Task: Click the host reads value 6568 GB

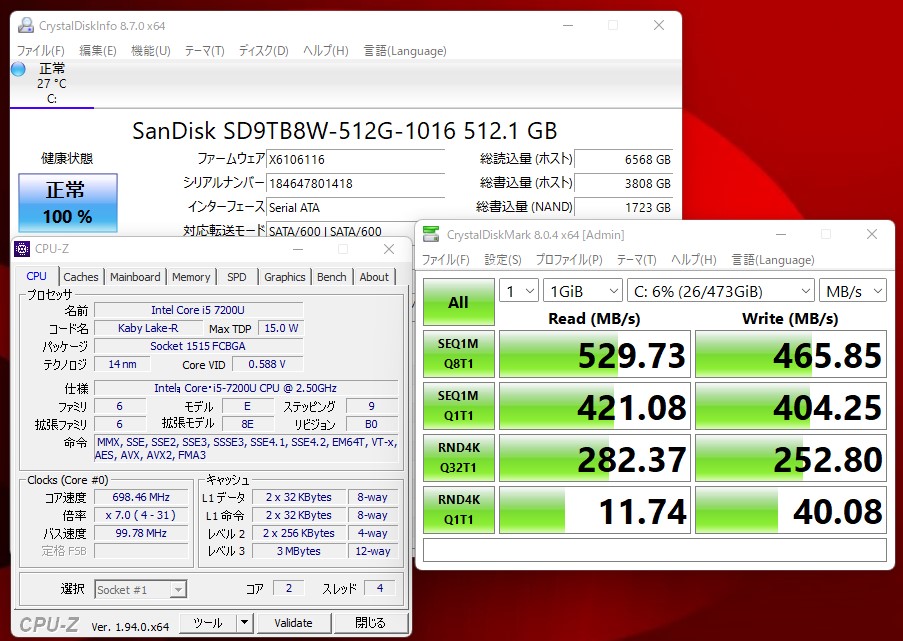Action: pos(624,160)
